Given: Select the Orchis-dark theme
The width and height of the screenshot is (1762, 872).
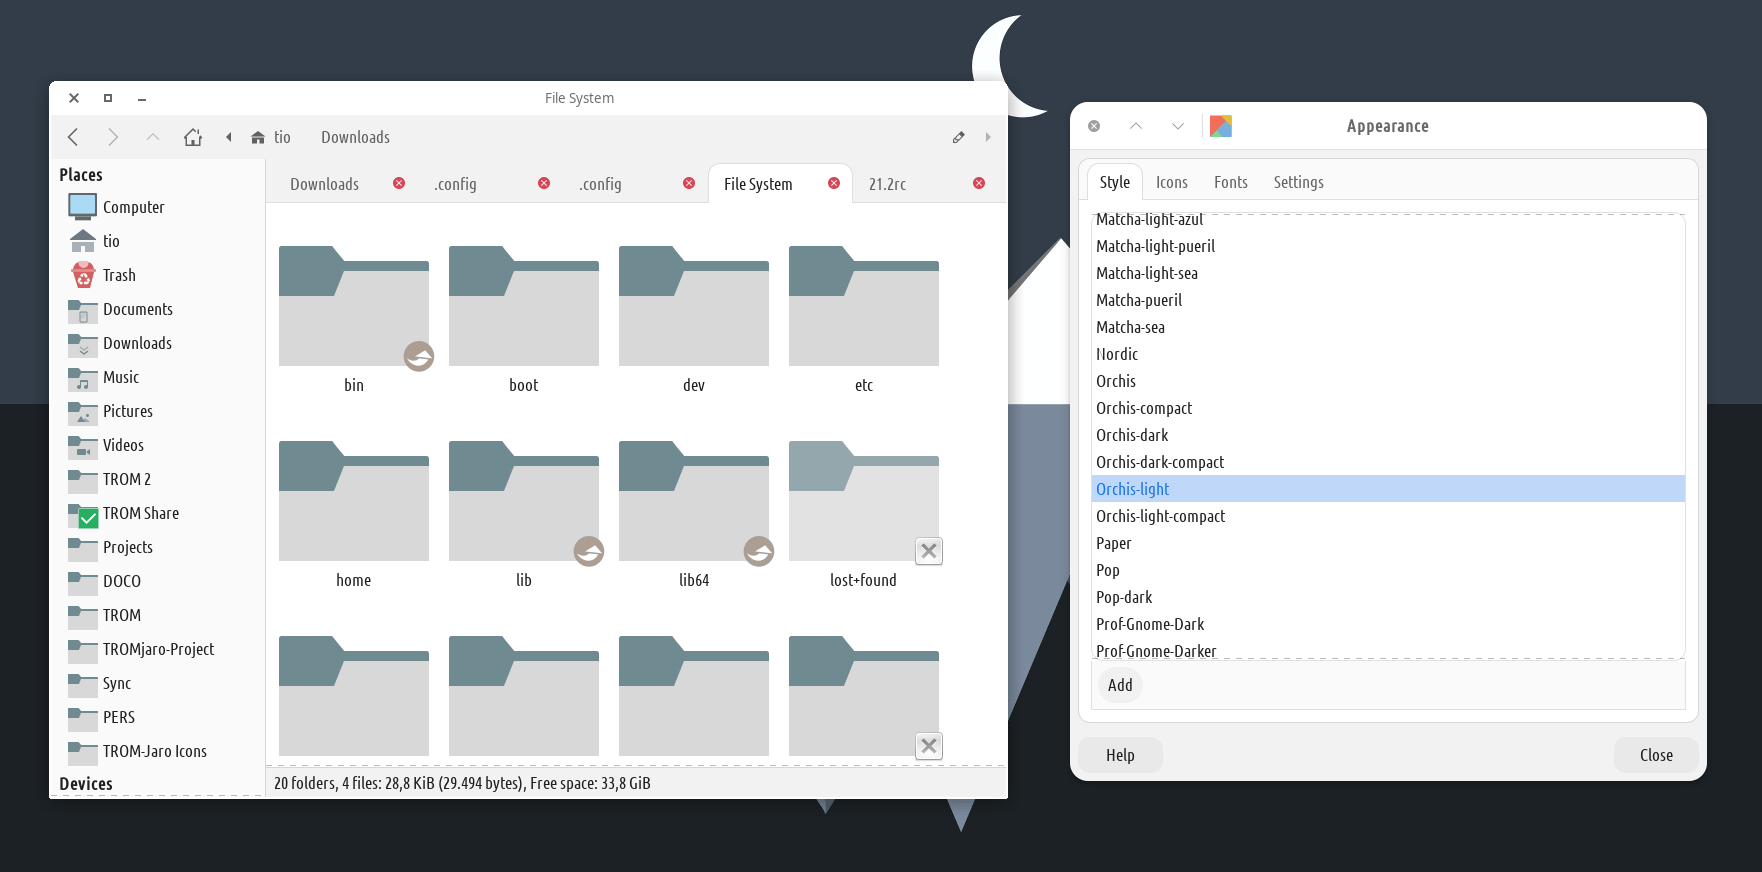Looking at the screenshot, I should click(1132, 435).
